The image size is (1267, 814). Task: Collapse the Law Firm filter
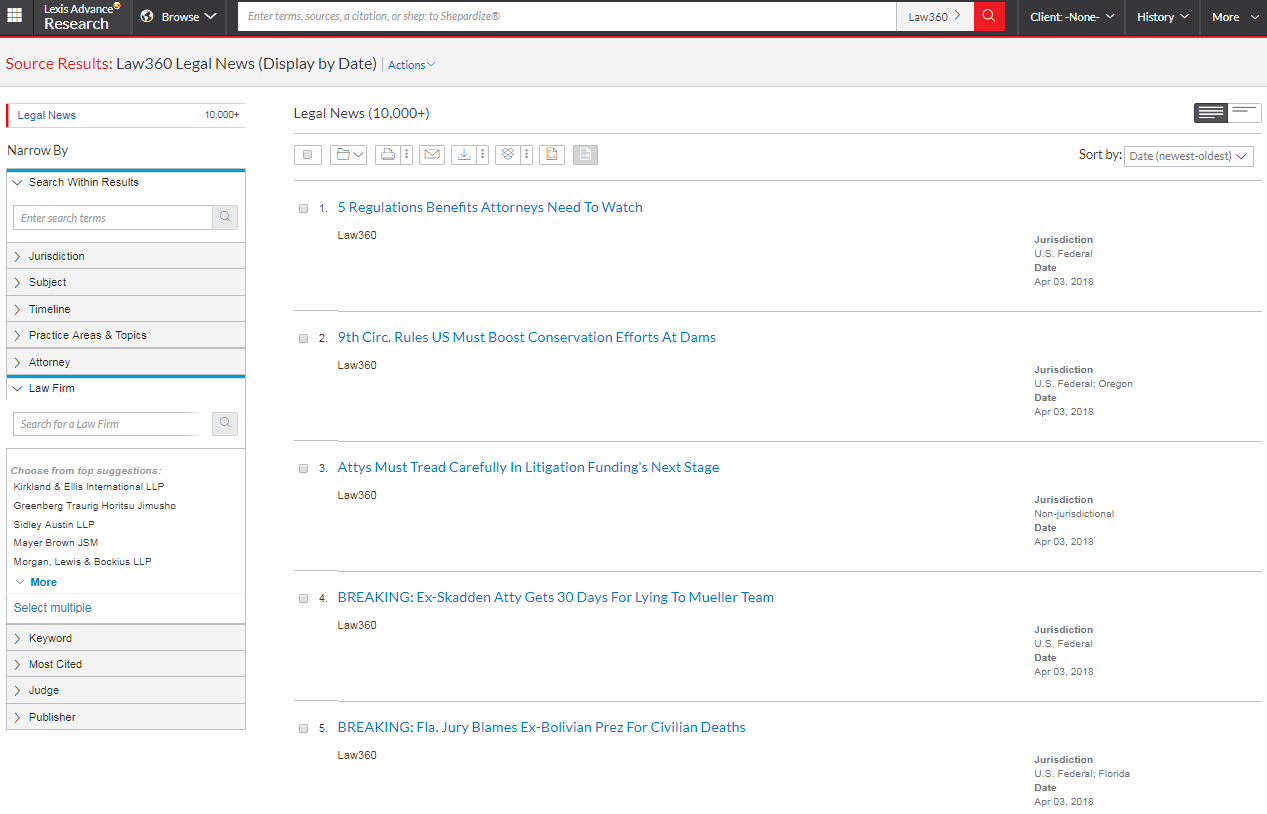click(126, 388)
